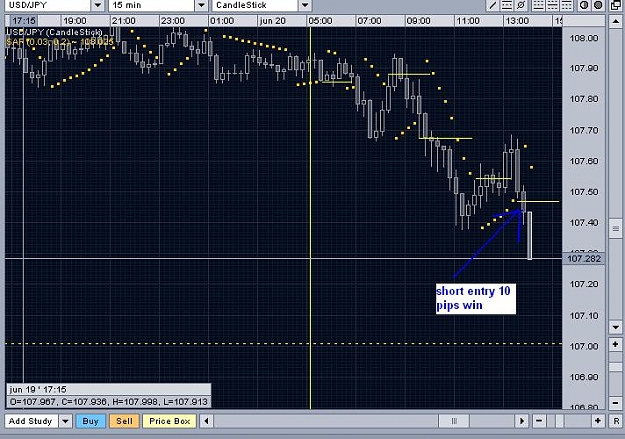Click the 11:00 time axis label

[468, 21]
